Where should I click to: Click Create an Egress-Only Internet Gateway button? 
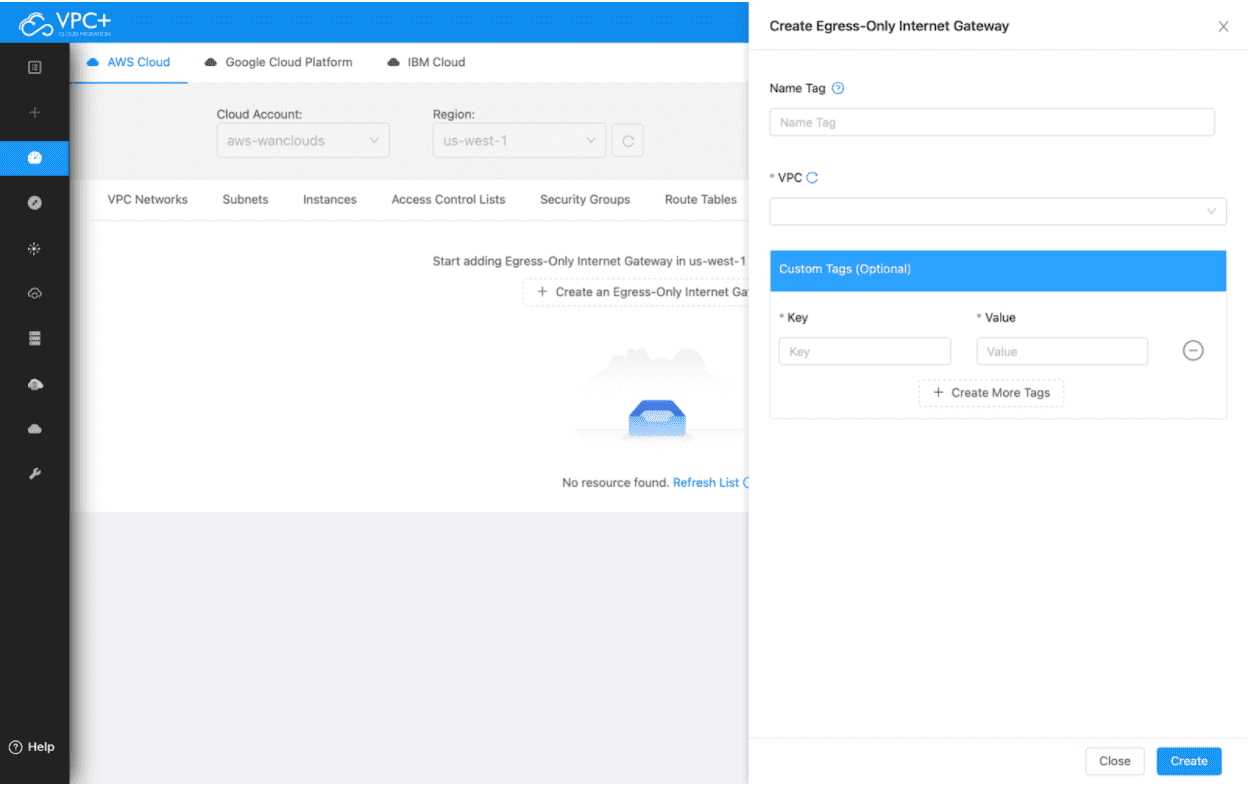(x=636, y=292)
